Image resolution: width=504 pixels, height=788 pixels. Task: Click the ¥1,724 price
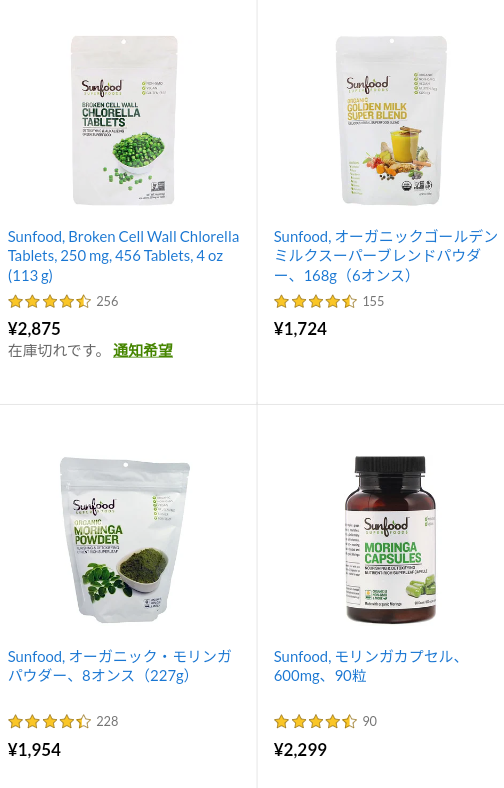[300, 329]
